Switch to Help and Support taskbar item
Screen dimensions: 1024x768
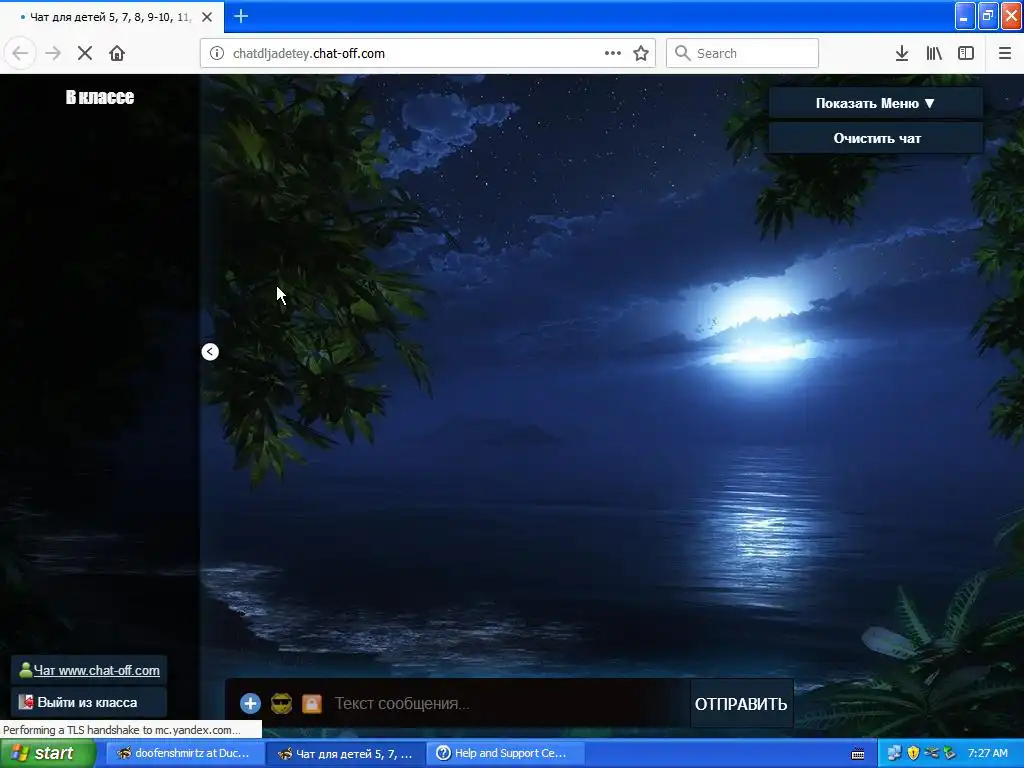(505, 753)
